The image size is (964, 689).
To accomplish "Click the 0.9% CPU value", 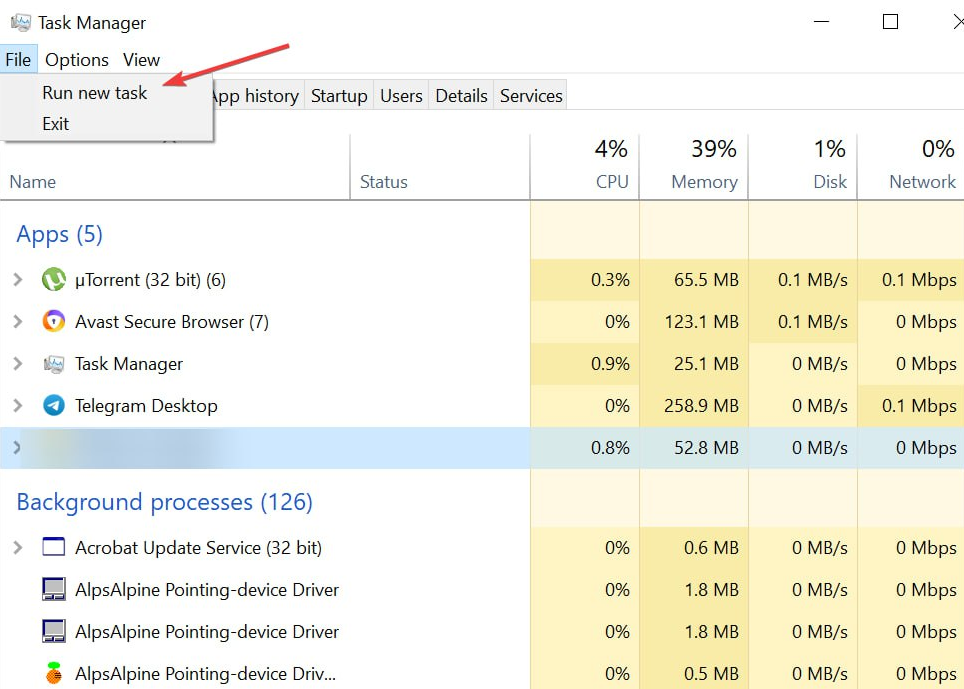I will [610, 364].
